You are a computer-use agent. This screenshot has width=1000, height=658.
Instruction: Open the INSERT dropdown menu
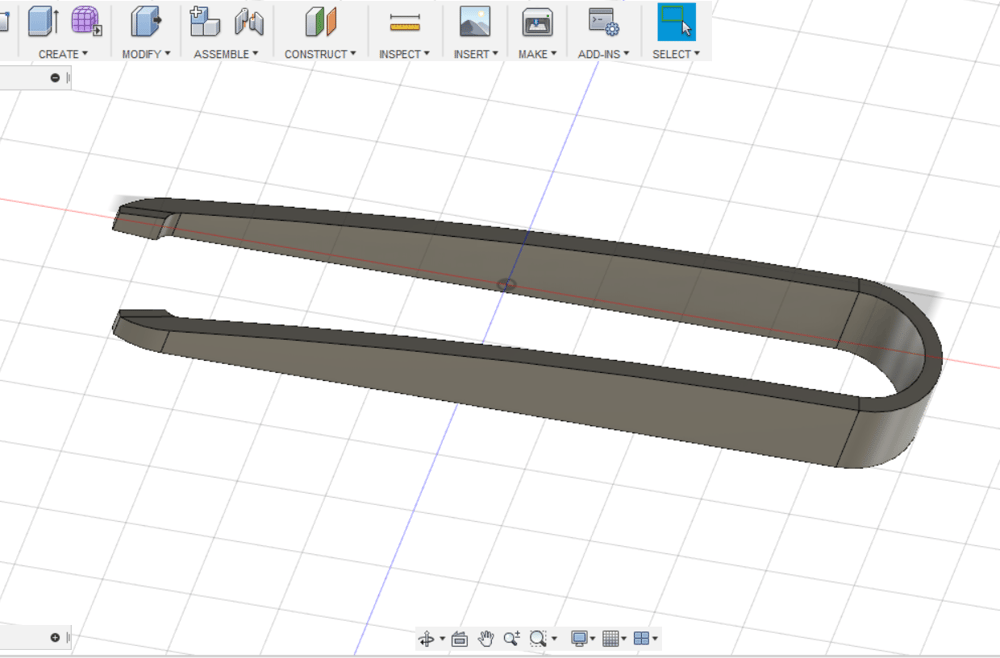pyautogui.click(x=476, y=54)
